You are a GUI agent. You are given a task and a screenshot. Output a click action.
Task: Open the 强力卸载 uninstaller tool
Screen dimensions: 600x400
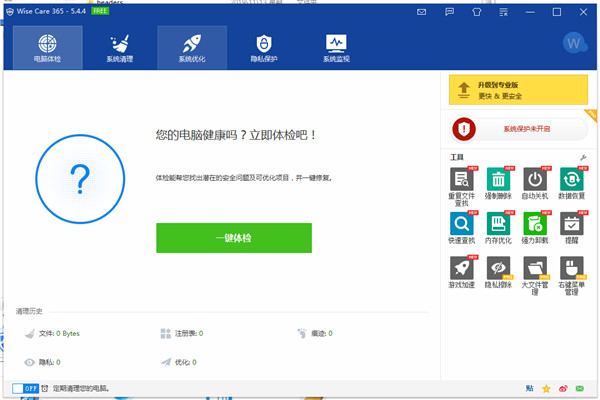[x=535, y=225]
